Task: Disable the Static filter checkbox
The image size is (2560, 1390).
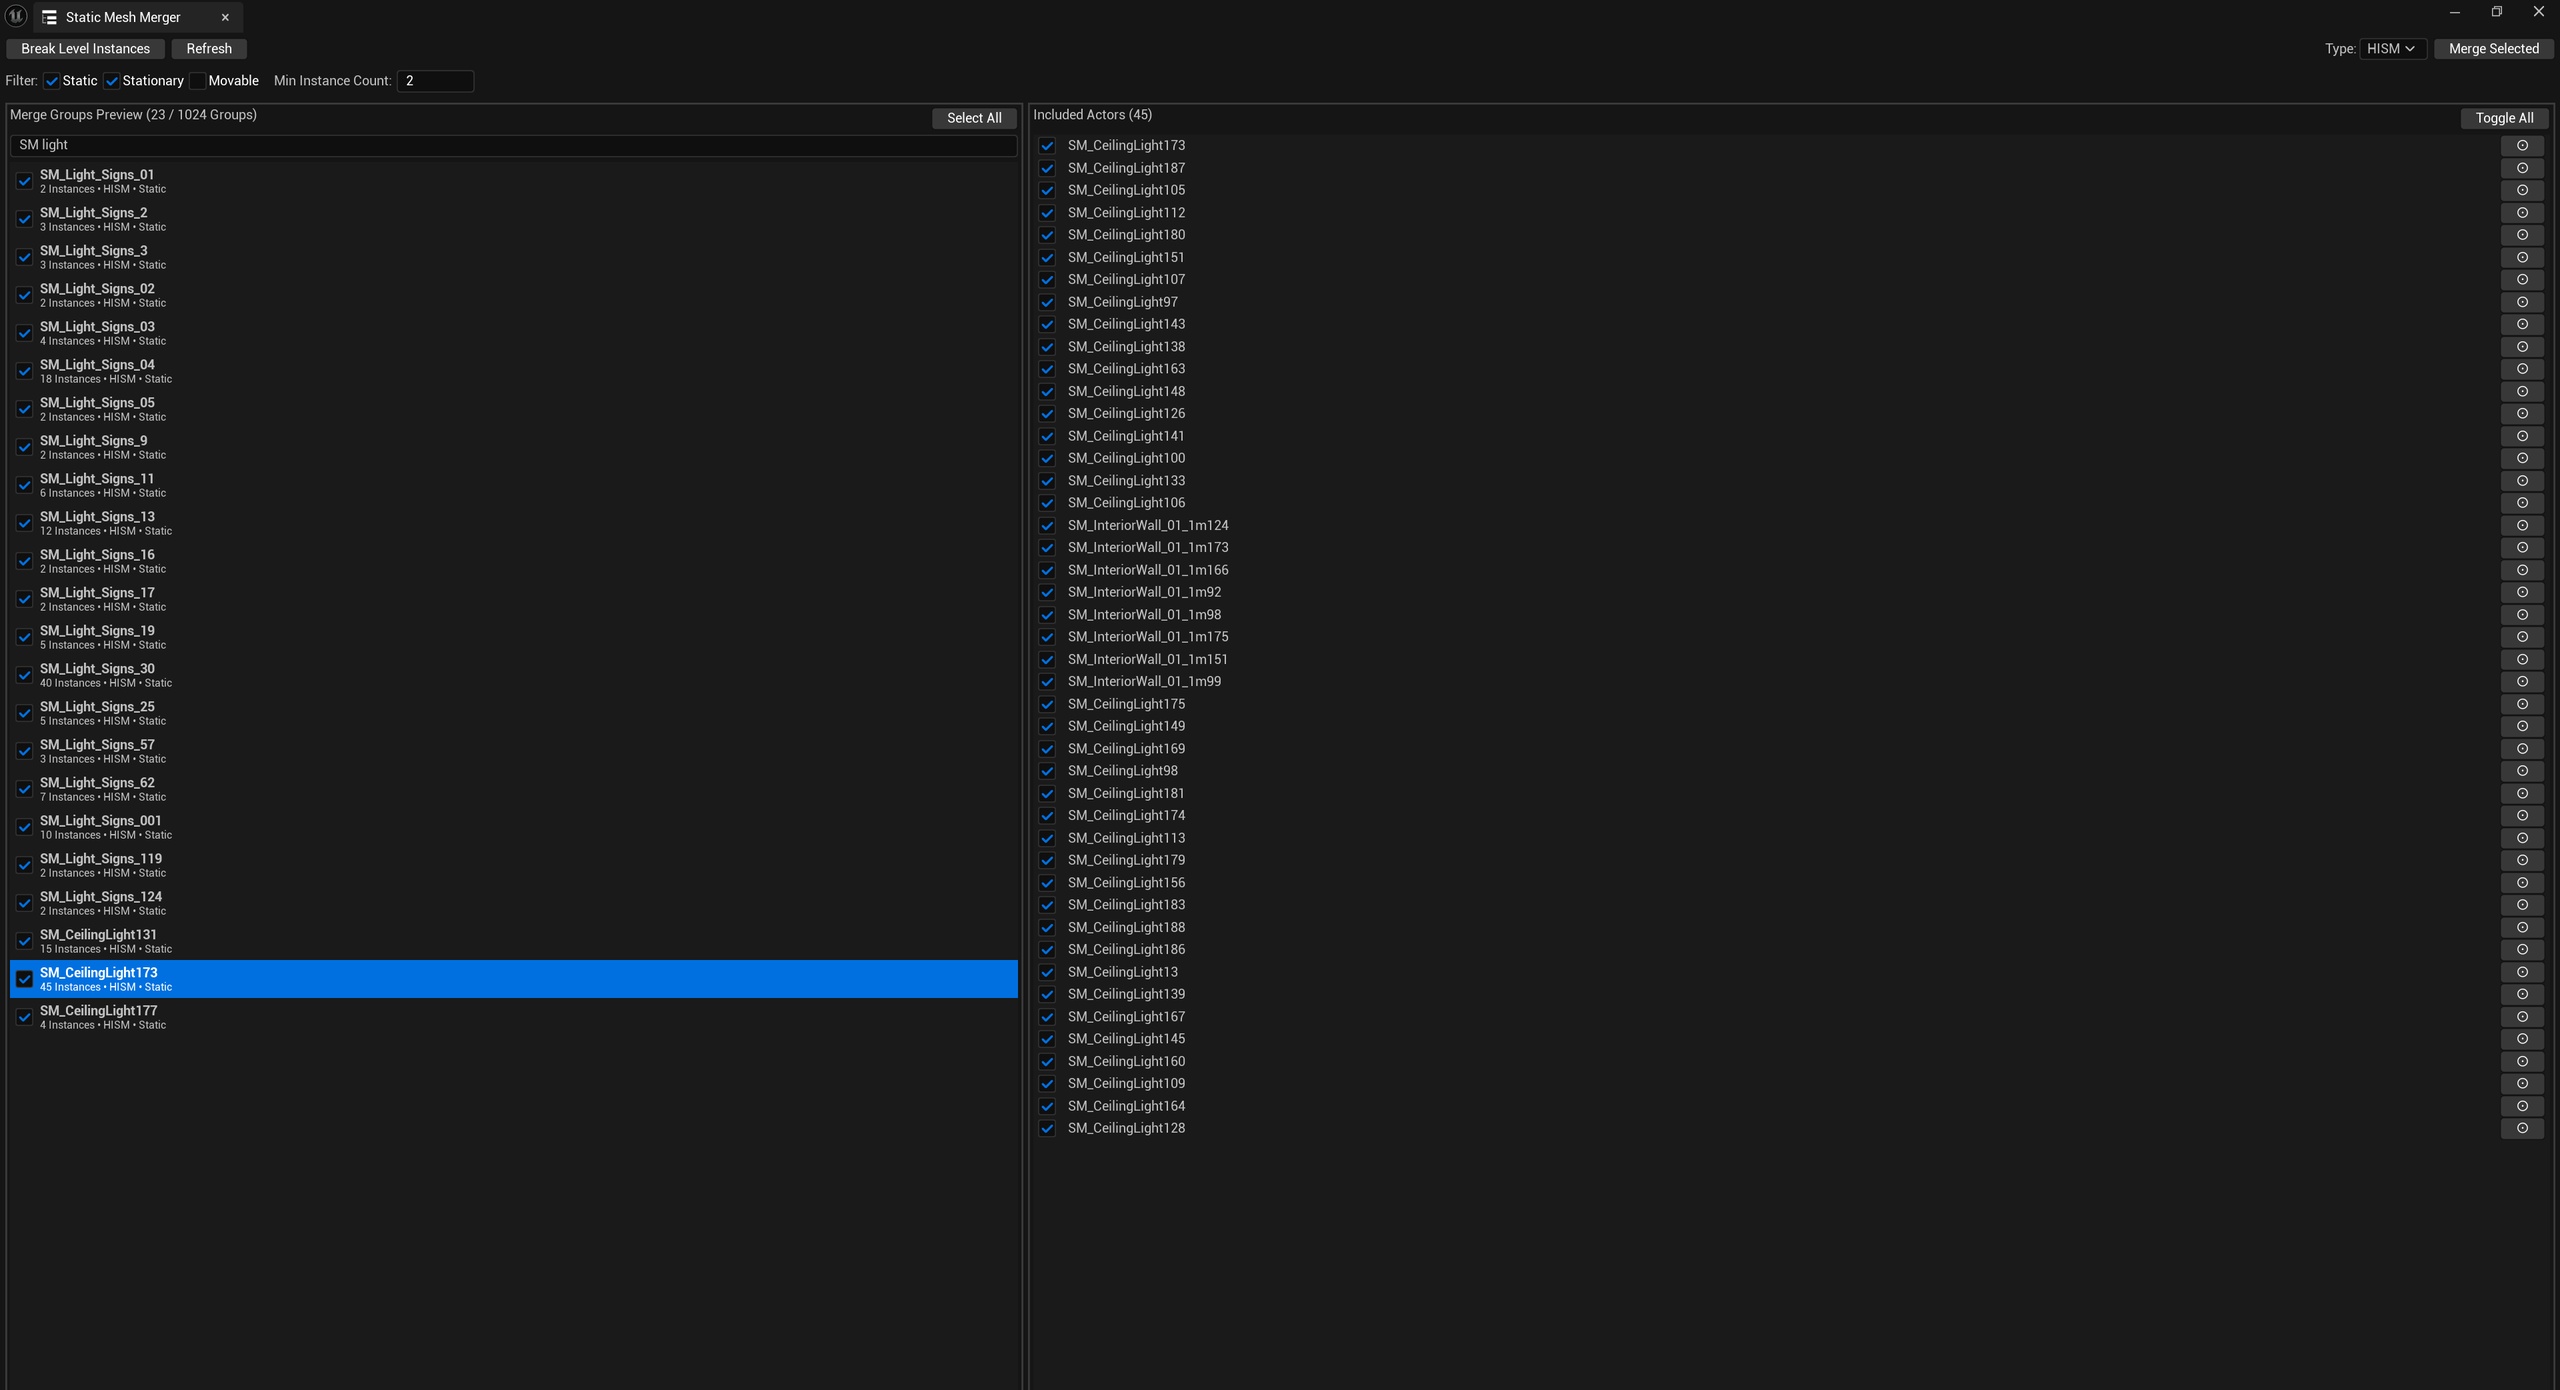Action: (x=52, y=81)
